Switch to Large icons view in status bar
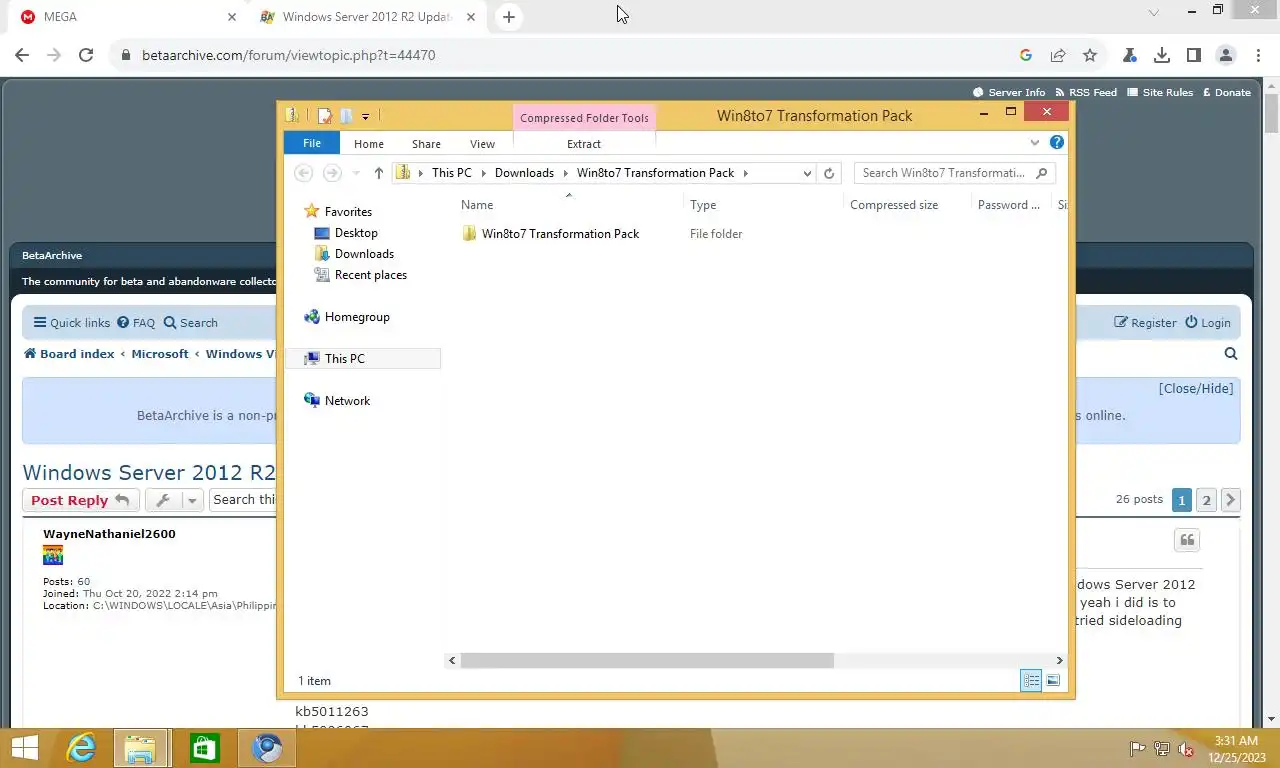 point(1053,681)
